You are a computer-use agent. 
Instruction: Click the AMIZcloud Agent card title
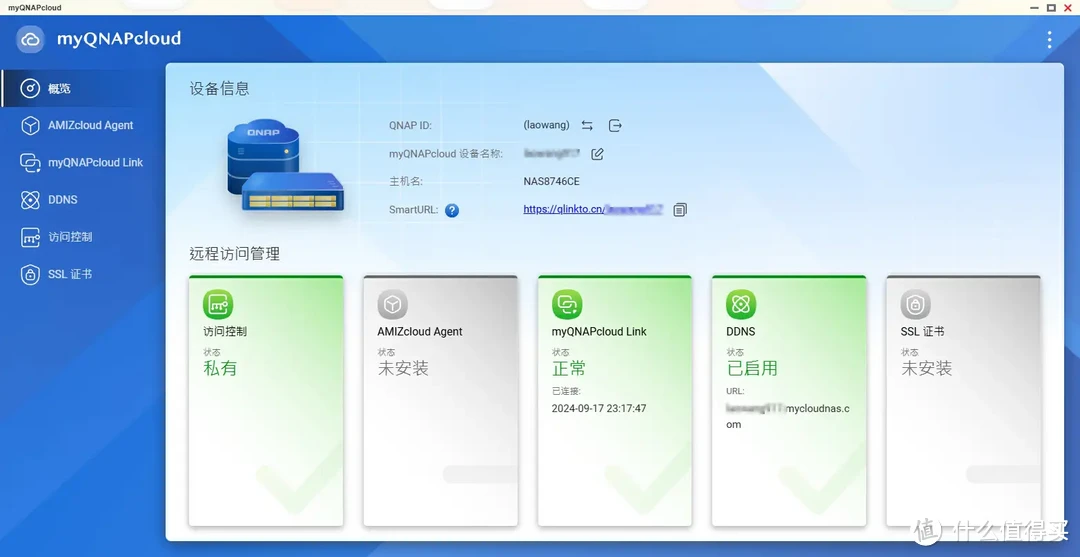tap(420, 332)
